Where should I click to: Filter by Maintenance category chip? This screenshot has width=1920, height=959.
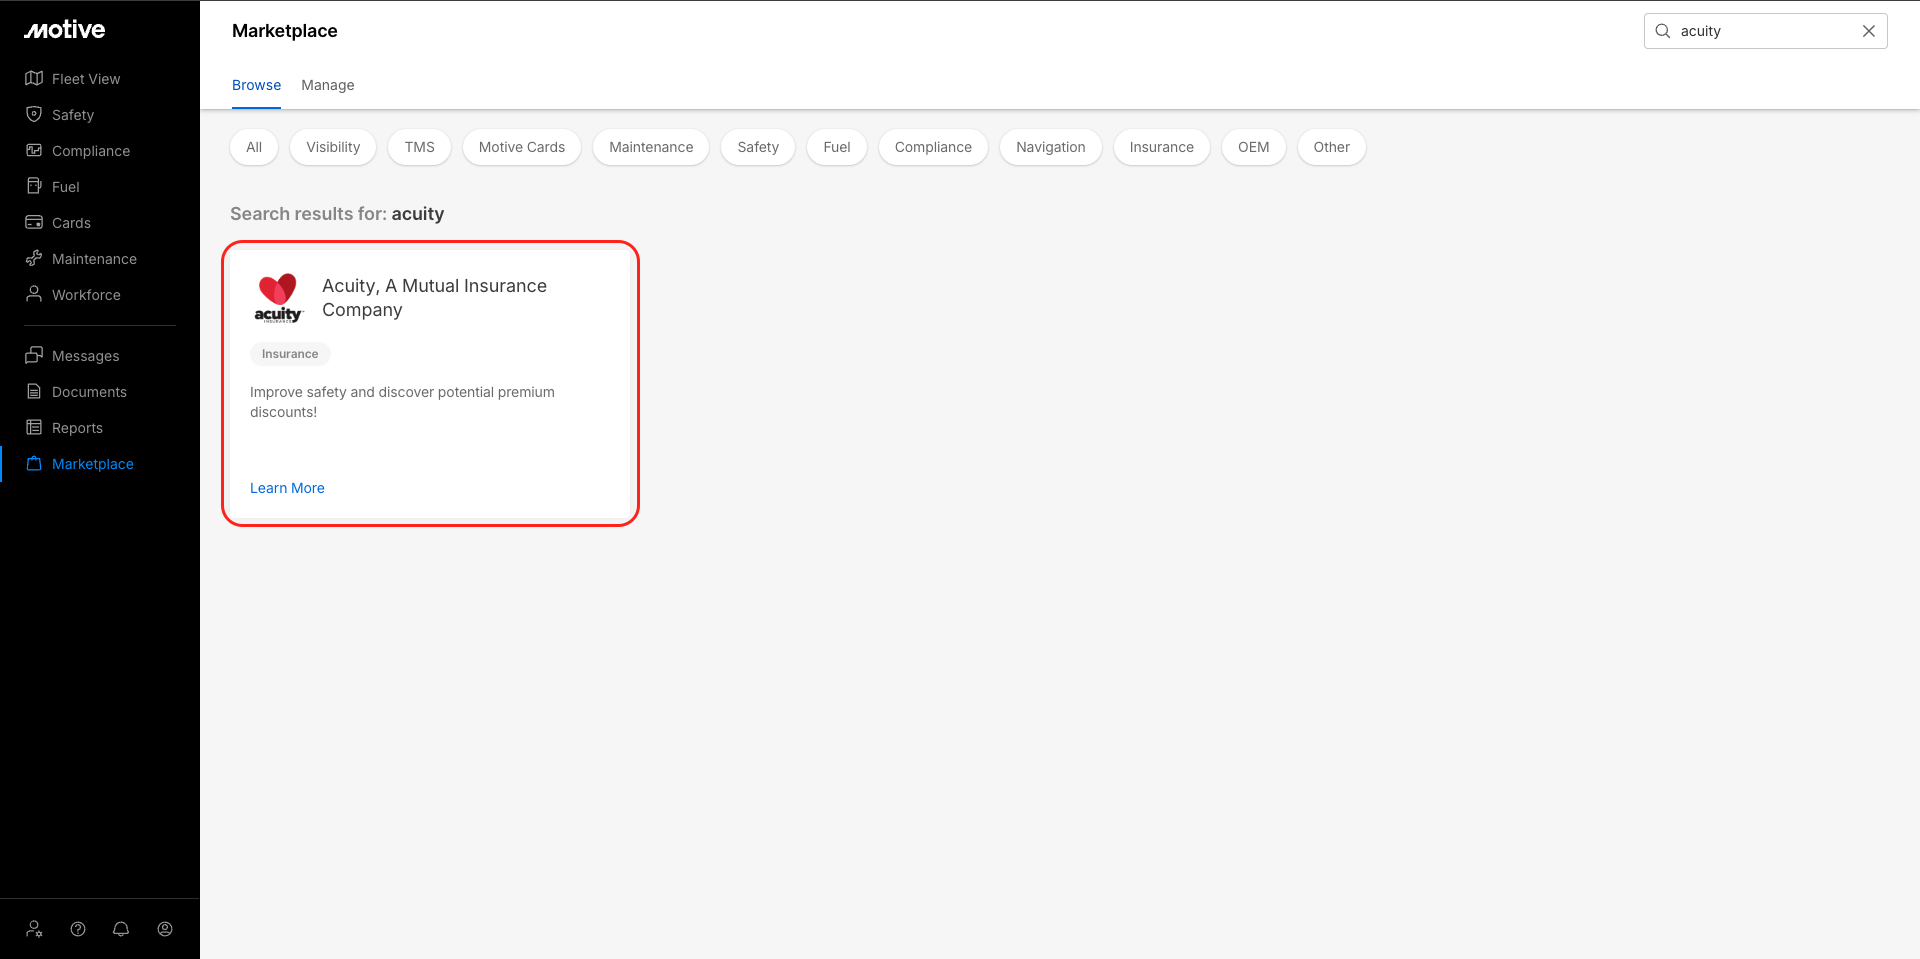[651, 147]
